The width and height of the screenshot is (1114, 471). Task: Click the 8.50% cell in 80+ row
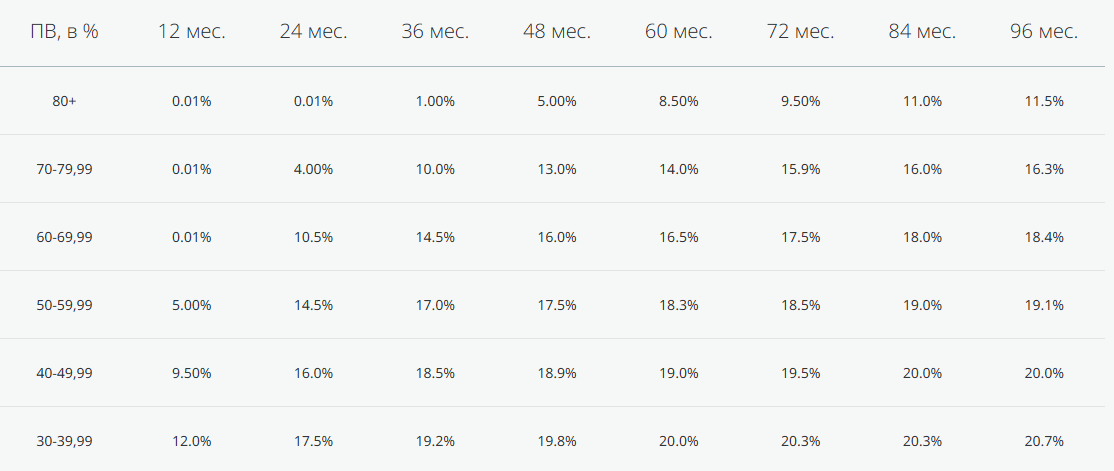(678, 101)
